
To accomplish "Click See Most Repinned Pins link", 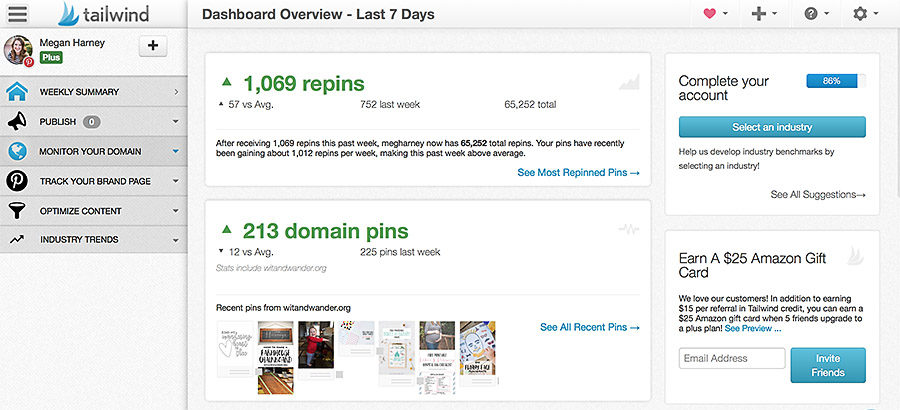I will 579,172.
